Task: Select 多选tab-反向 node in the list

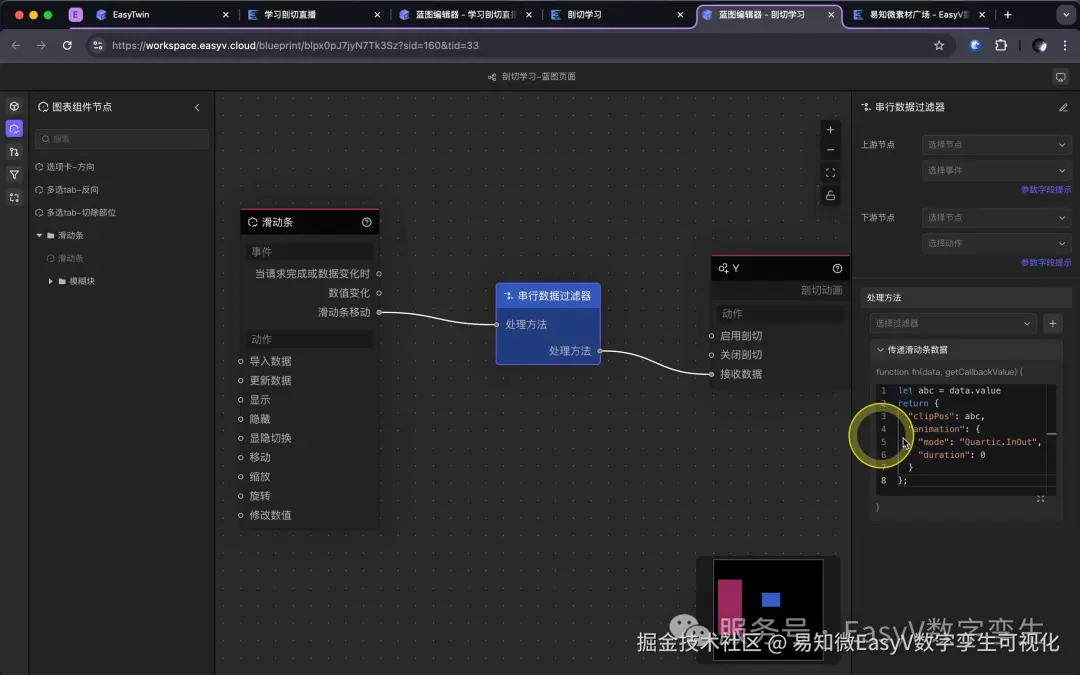Action: click(x=72, y=189)
